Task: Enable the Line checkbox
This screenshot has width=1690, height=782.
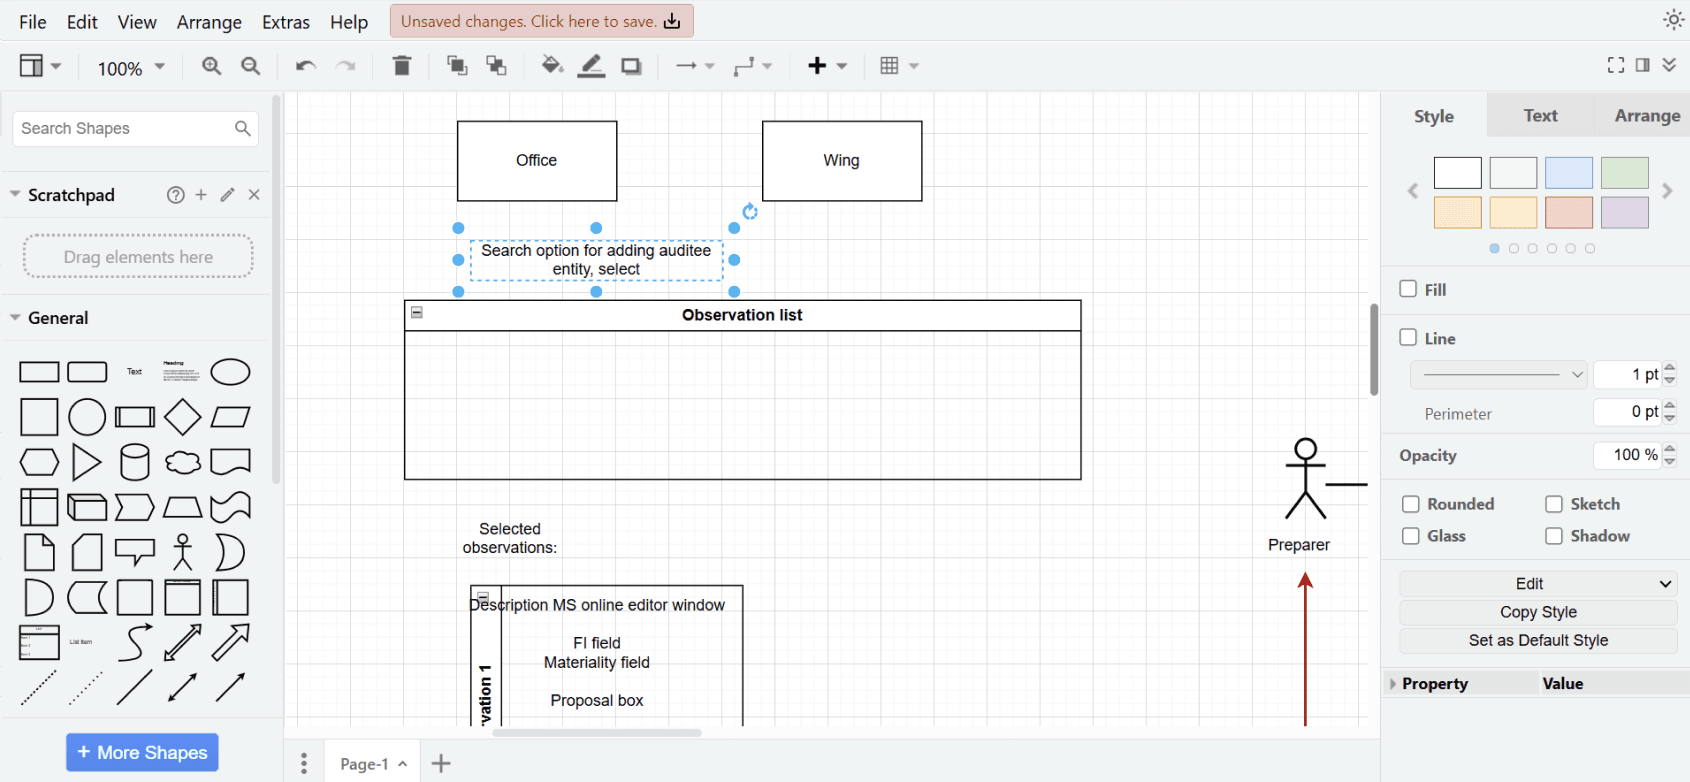Action: click(x=1408, y=337)
